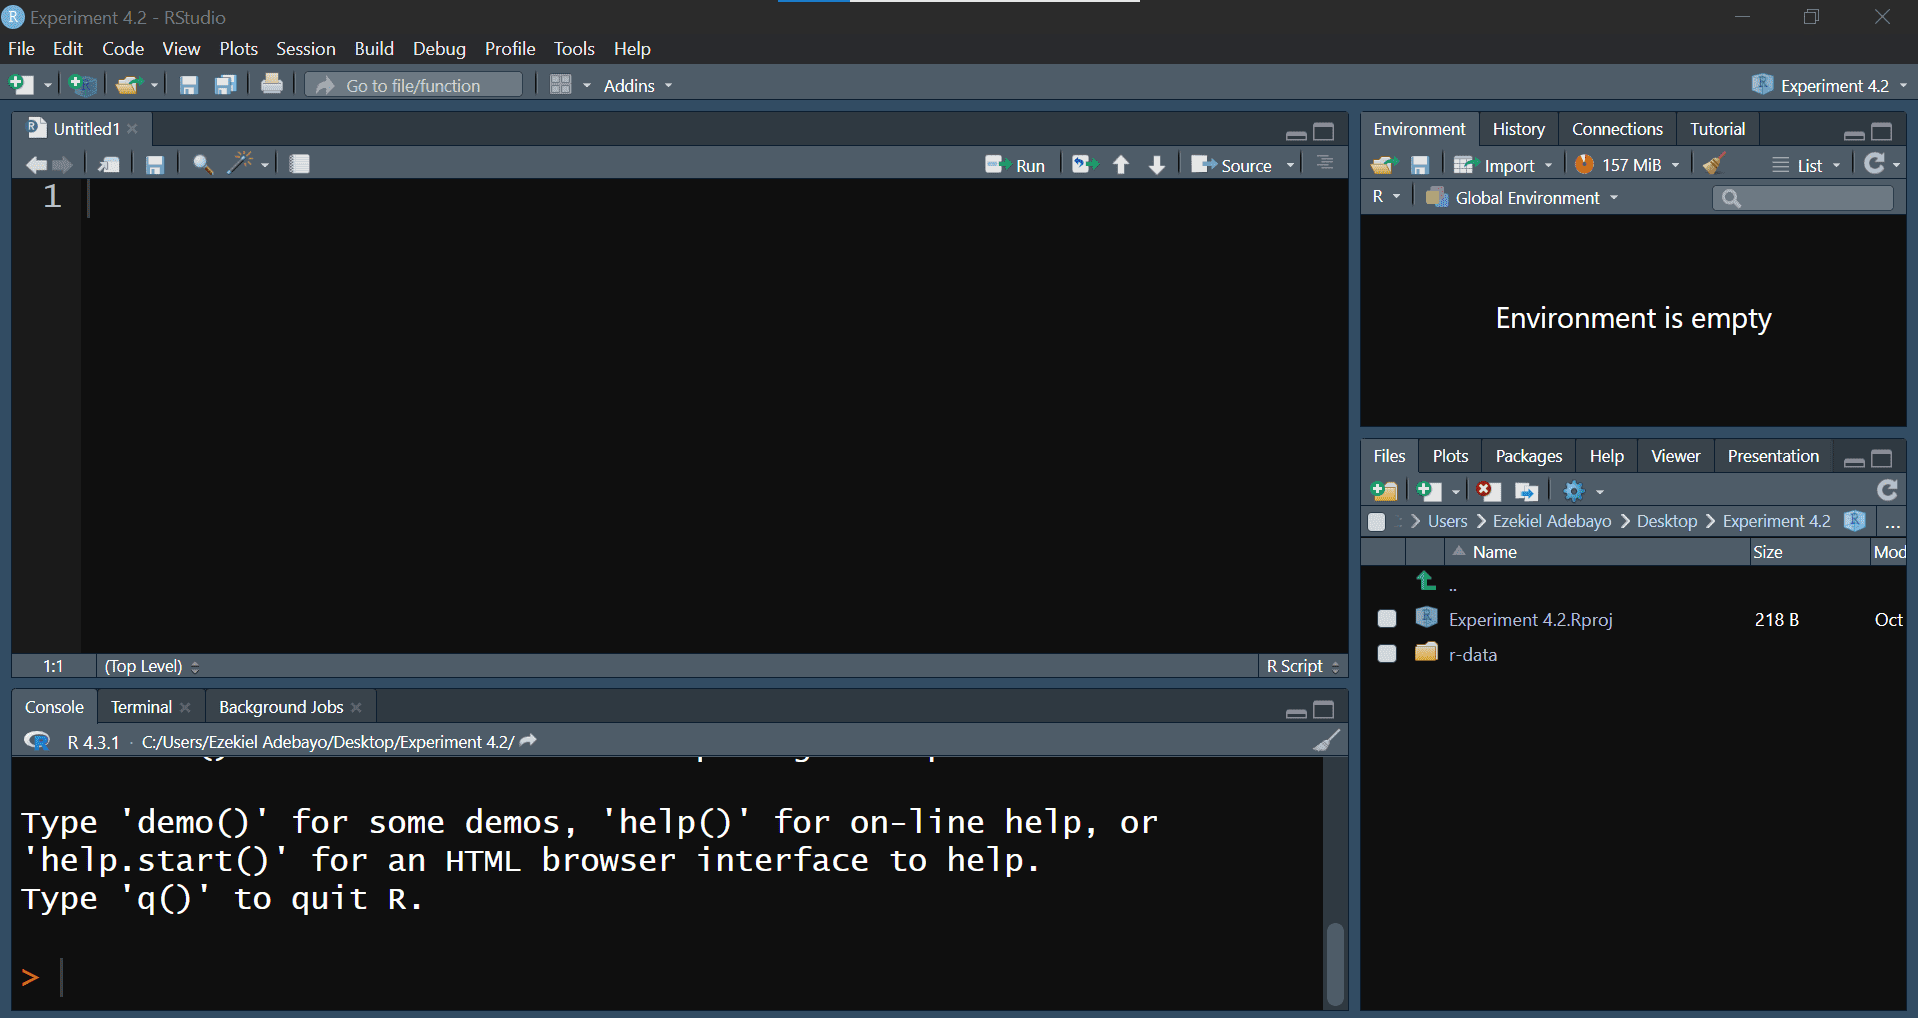Go back to previous source location

click(x=36, y=165)
